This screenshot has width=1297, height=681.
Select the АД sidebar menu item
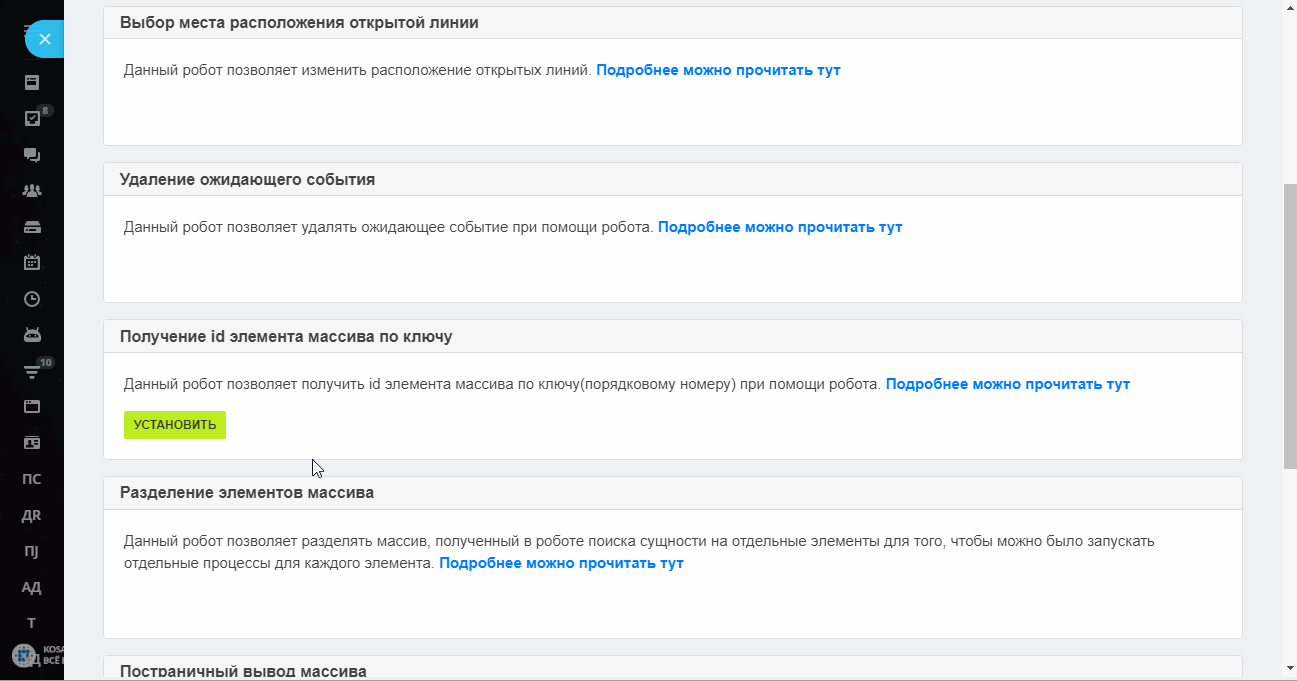click(32, 587)
